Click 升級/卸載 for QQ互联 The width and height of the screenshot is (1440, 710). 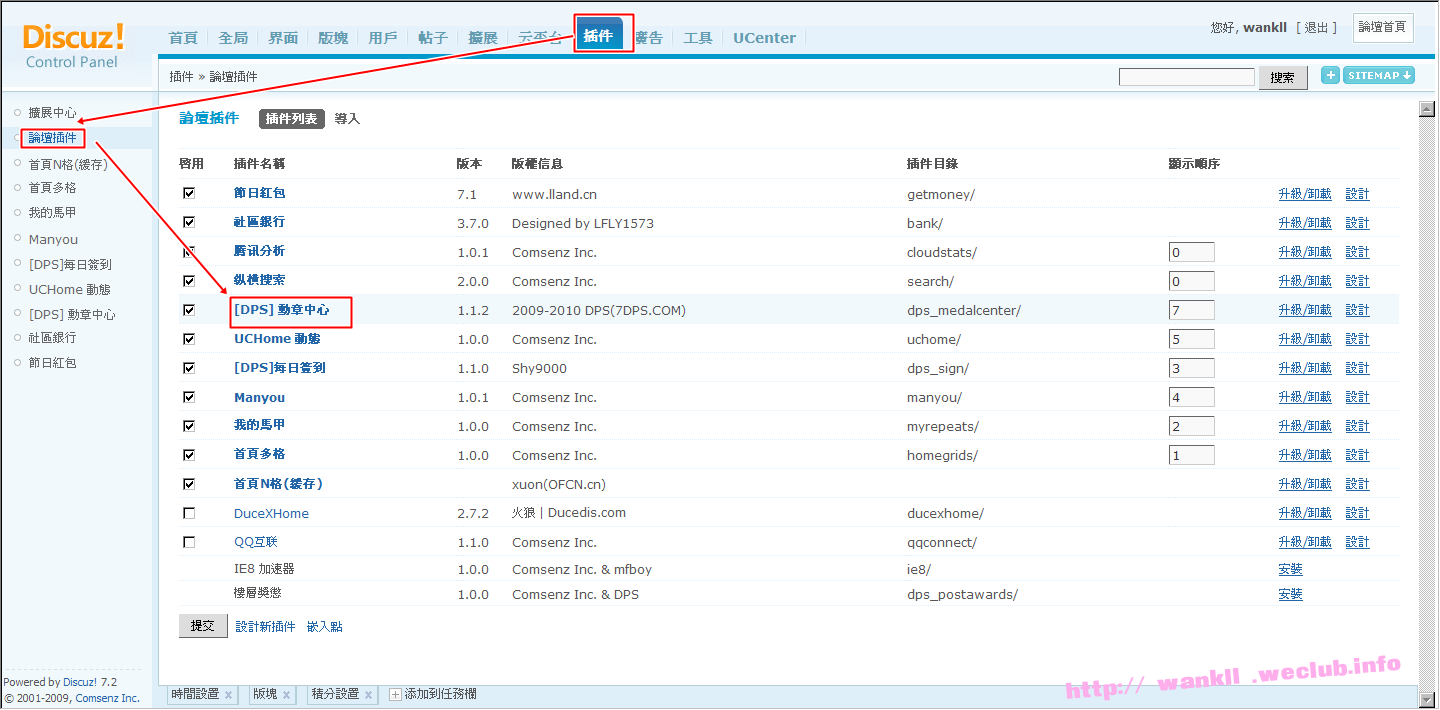(x=1305, y=542)
